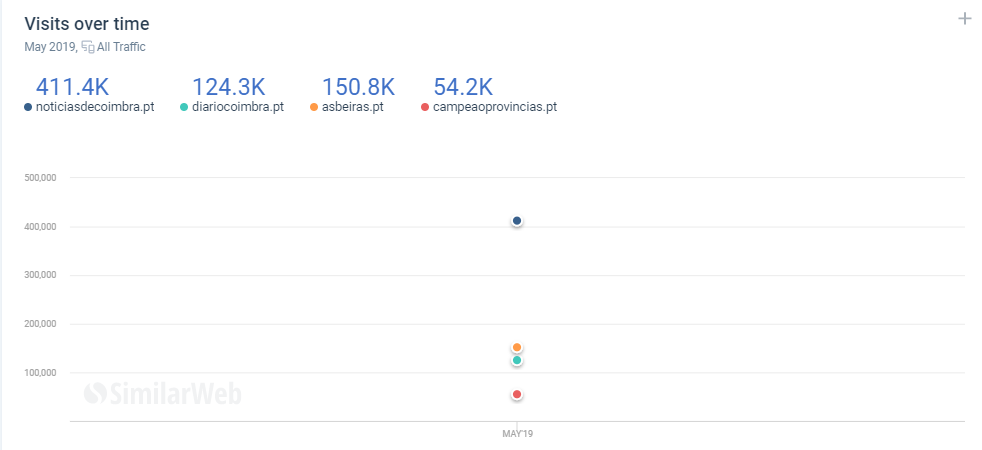Select the orange data point on the chart
This screenshot has width=982, height=450.
click(517, 347)
